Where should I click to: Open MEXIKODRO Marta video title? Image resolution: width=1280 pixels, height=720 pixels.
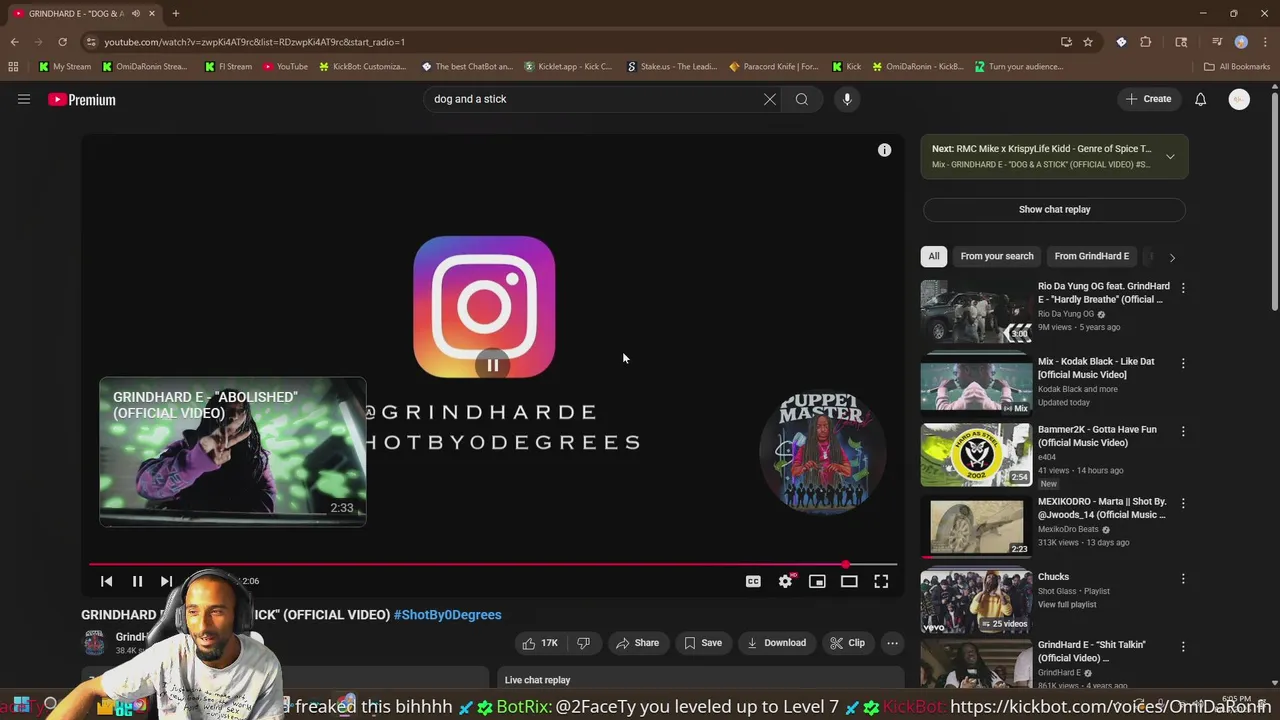pyautogui.click(x=1102, y=508)
